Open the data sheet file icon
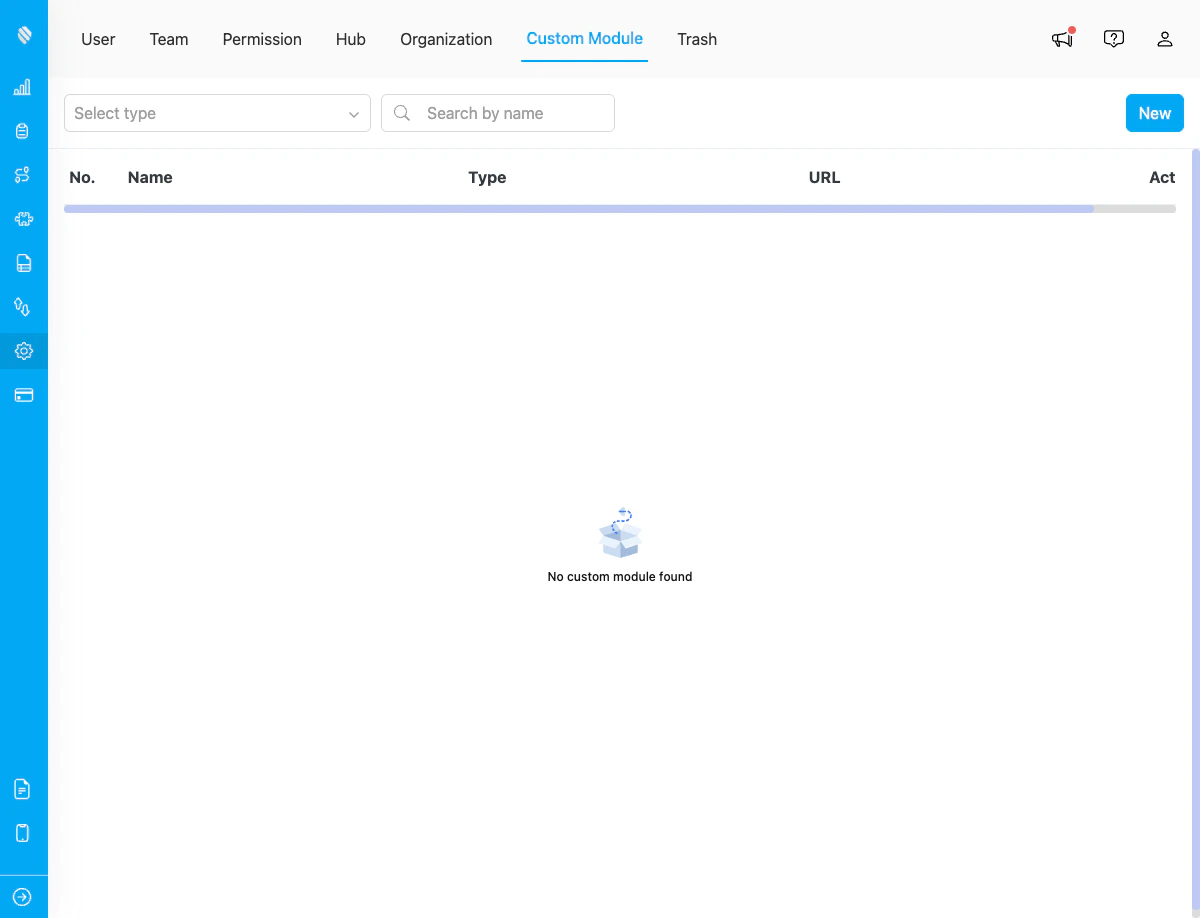Screen dimensions: 1200x918 click(23, 263)
